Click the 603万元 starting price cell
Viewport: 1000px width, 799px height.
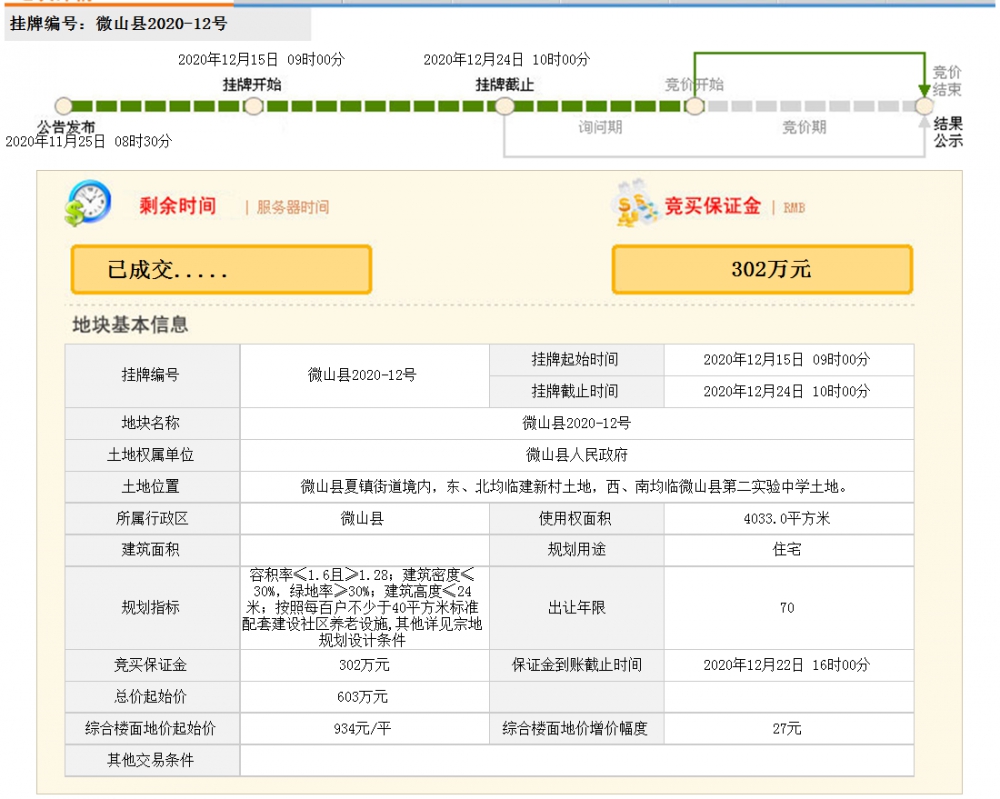(x=364, y=697)
